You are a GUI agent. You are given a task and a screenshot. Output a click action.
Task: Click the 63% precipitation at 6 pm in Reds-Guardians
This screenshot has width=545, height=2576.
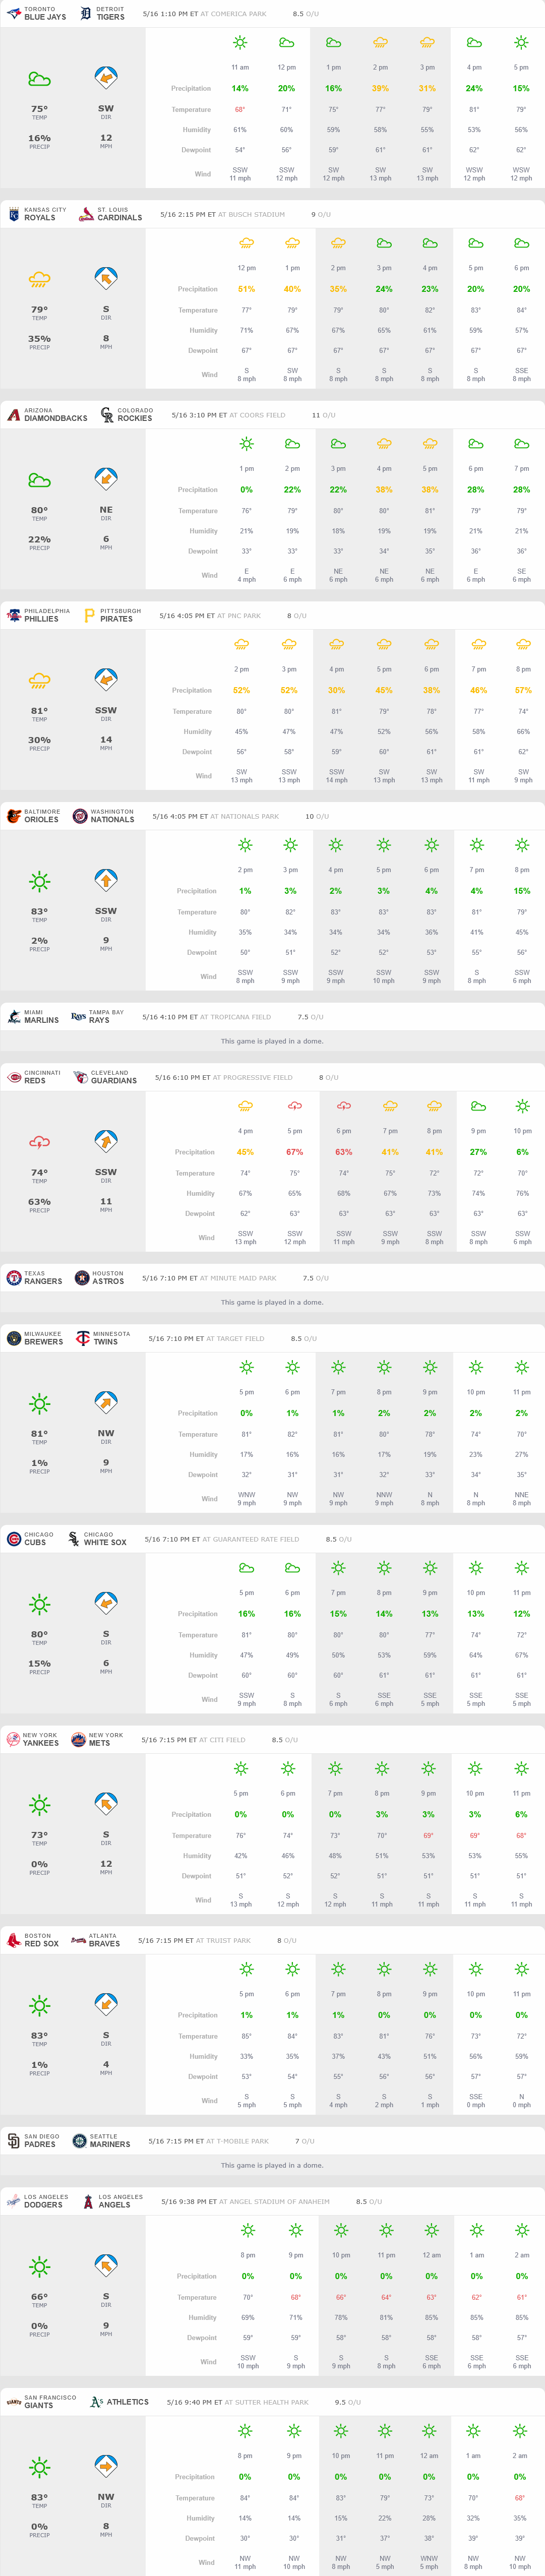344,1152
